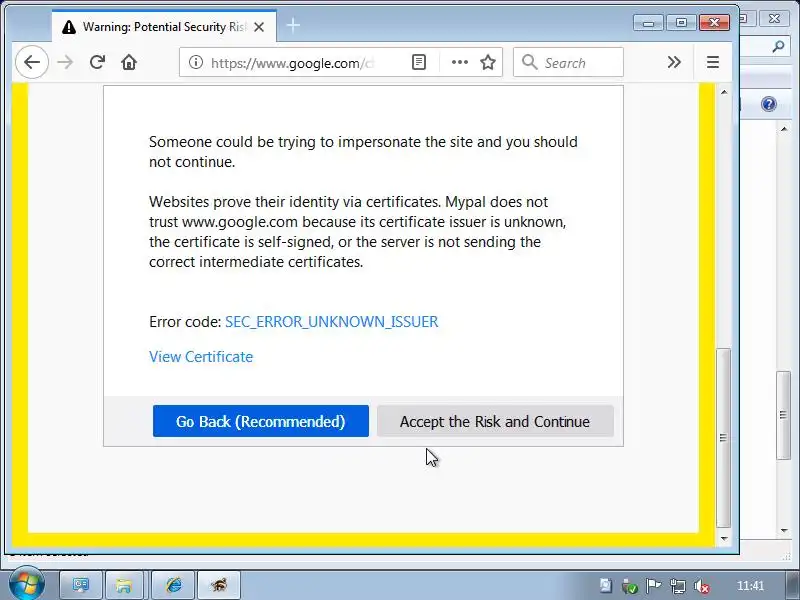Launch Internet Explorer from the taskbar
This screenshot has width=800, height=600.
coord(173,585)
